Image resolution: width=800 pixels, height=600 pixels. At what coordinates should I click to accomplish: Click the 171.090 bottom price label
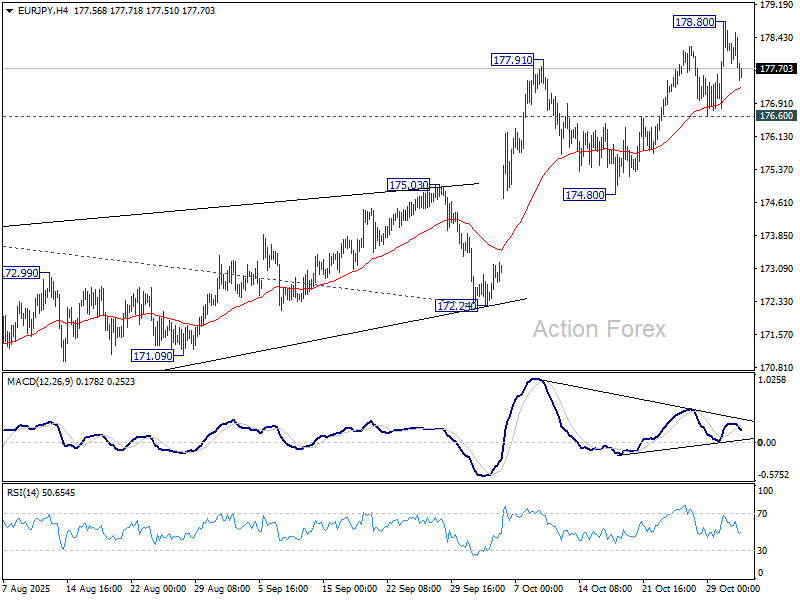point(154,355)
